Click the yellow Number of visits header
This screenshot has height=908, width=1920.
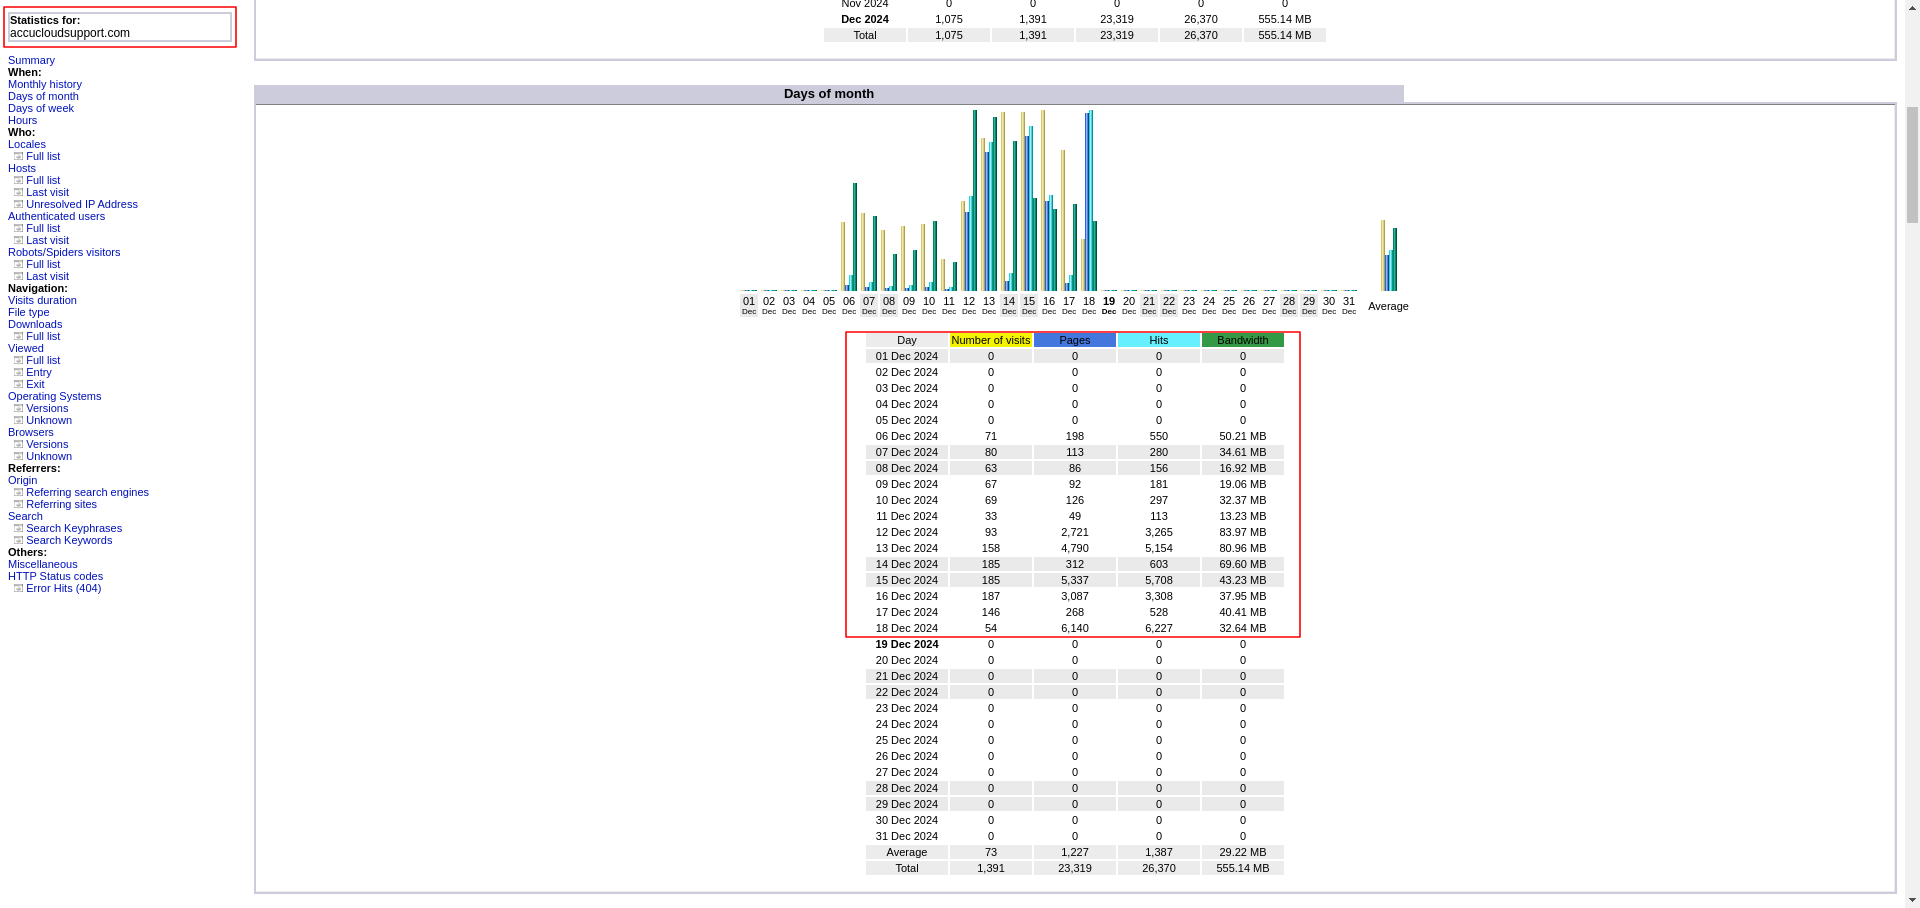[x=990, y=340]
